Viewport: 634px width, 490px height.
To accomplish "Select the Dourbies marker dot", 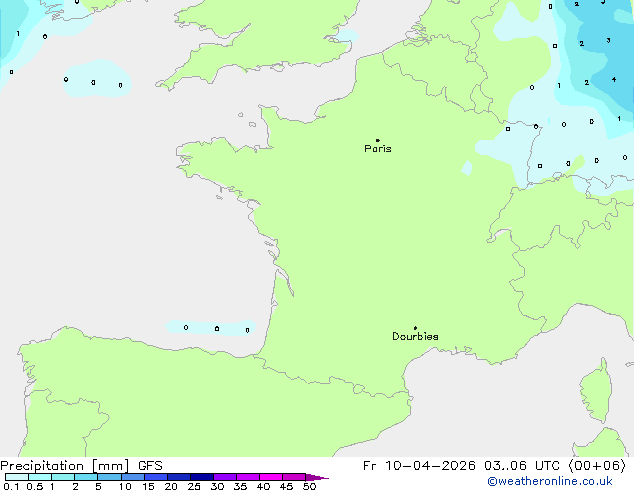I will (x=415, y=328).
